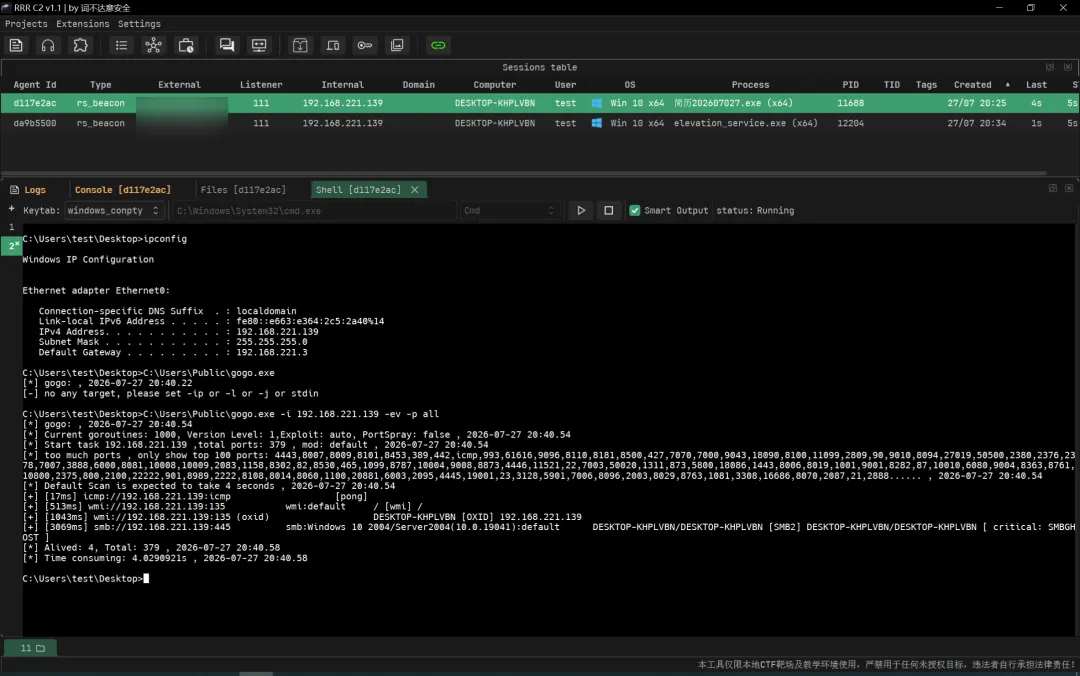This screenshot has height=676, width=1080.
Task: Open the Extensions menu
Action: [x=83, y=23]
